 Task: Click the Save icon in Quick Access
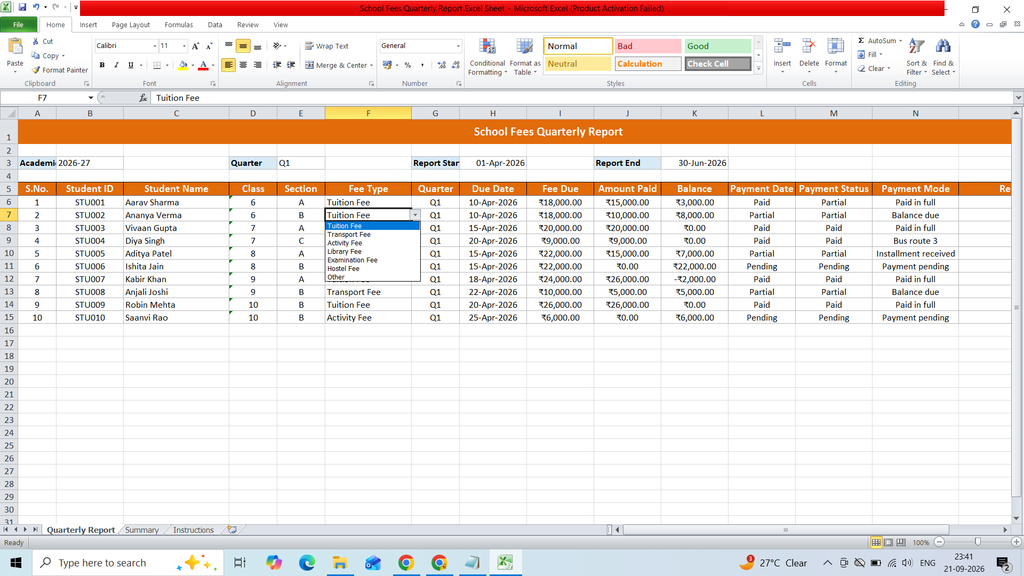[22, 7]
